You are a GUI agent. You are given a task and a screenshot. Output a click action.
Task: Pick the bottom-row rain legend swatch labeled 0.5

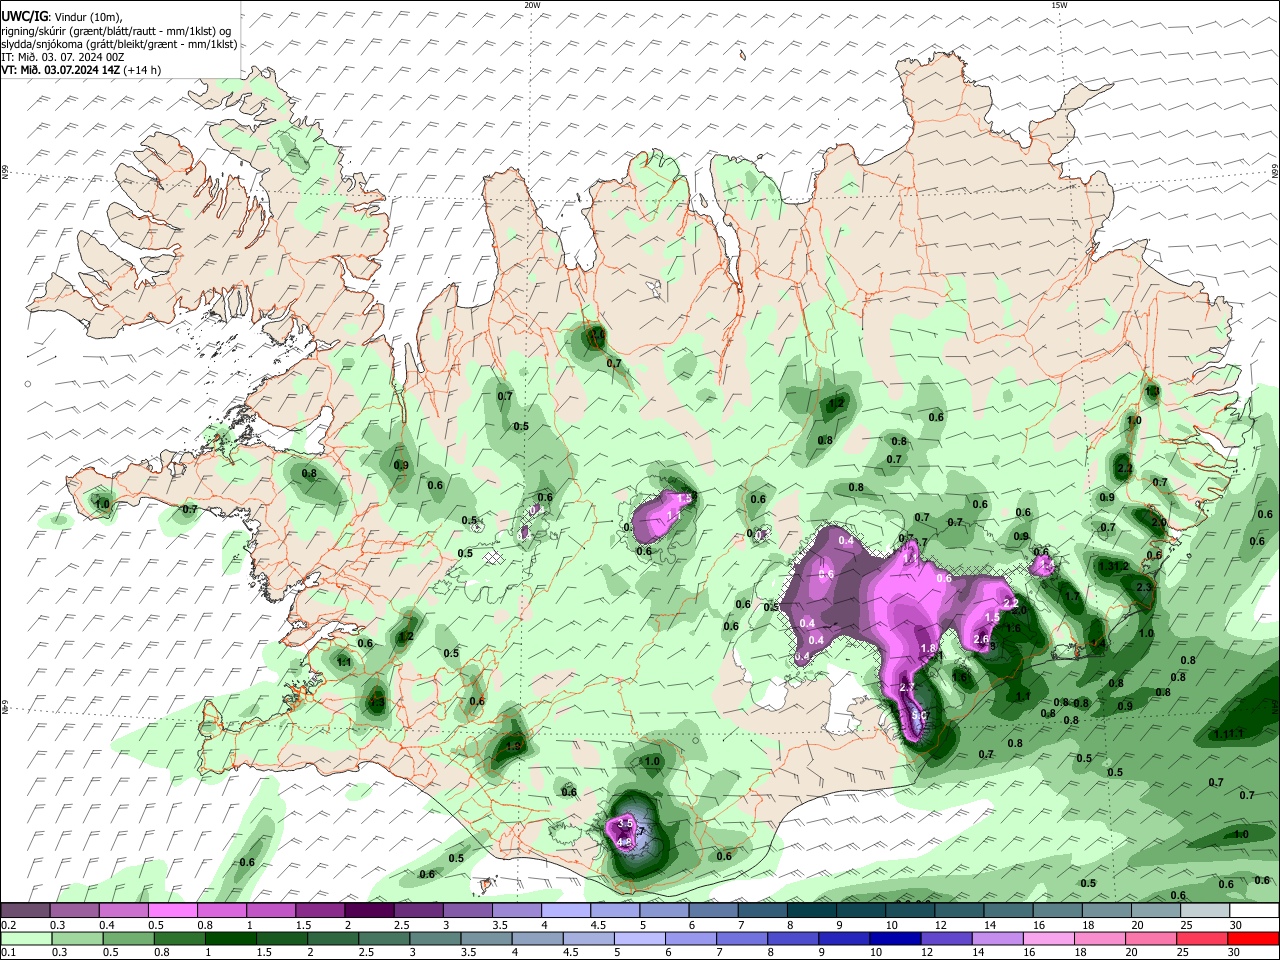pyautogui.click(x=129, y=939)
